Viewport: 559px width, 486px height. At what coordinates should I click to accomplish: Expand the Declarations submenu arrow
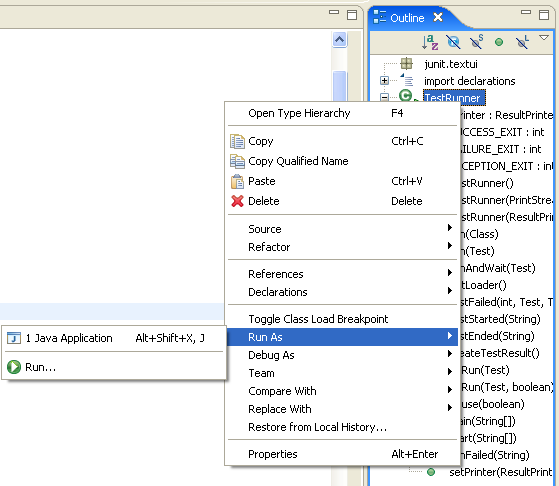click(x=450, y=291)
